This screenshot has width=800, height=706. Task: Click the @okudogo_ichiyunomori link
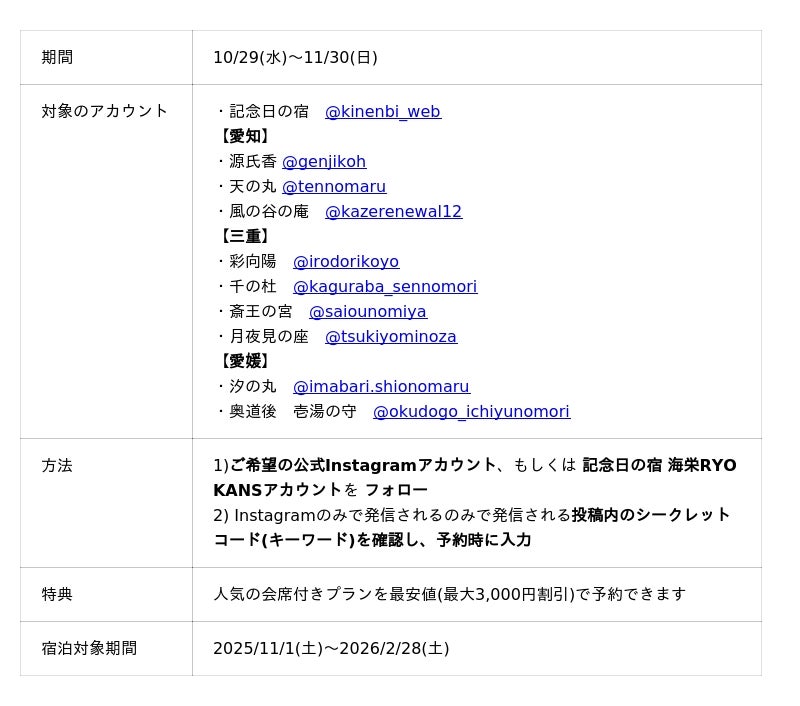click(471, 412)
